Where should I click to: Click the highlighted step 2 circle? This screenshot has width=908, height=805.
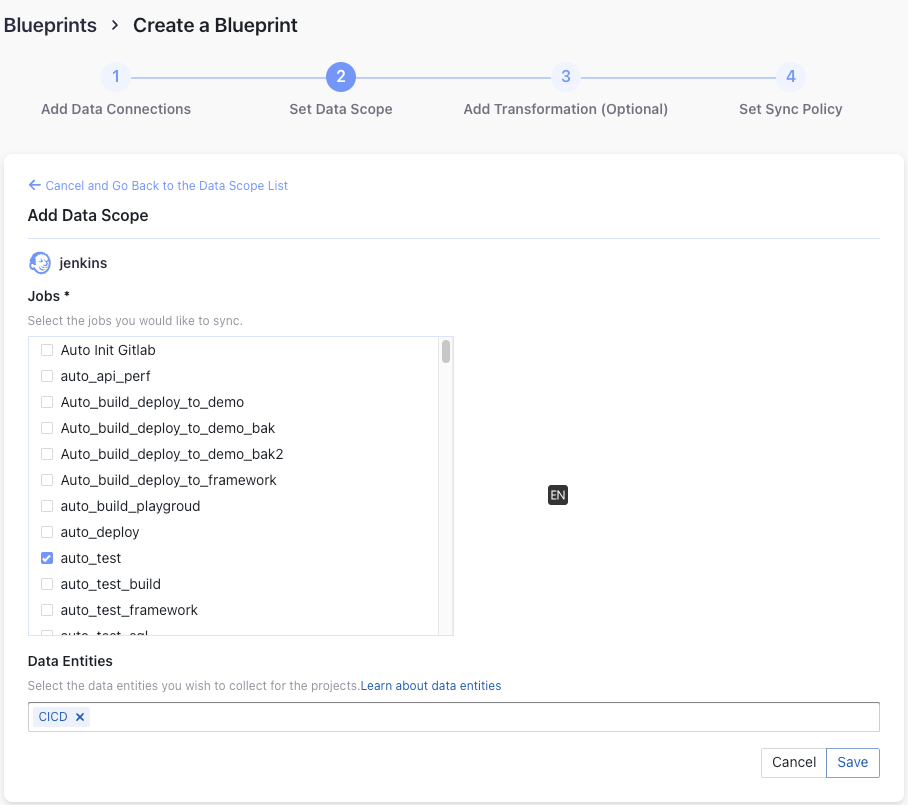tap(340, 76)
